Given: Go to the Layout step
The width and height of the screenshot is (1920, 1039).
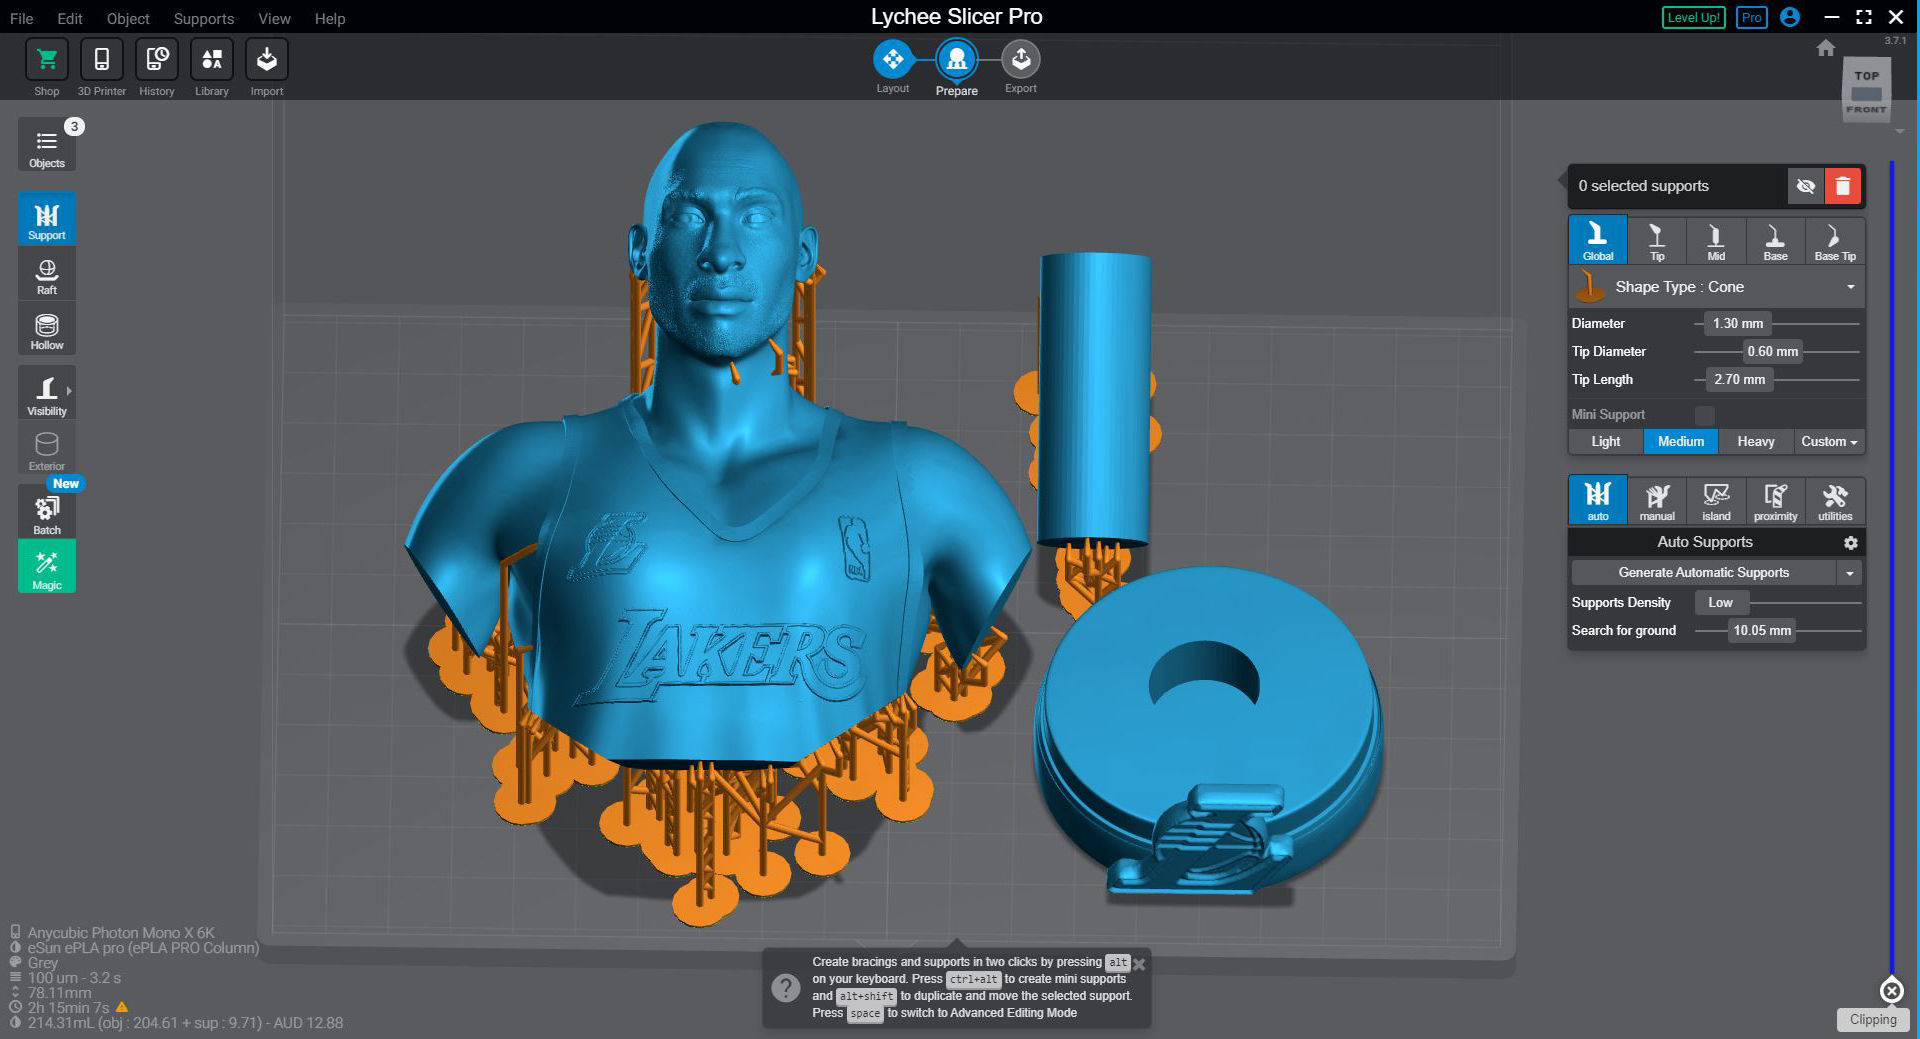Looking at the screenshot, I should tap(892, 60).
